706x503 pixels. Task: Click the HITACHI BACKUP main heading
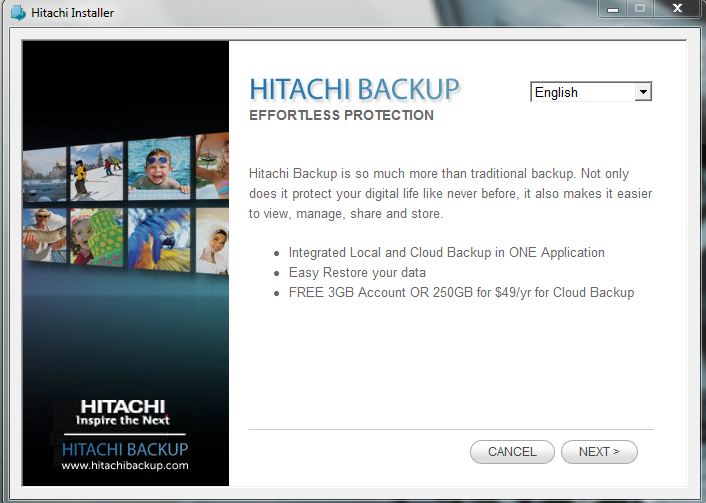[x=354, y=89]
